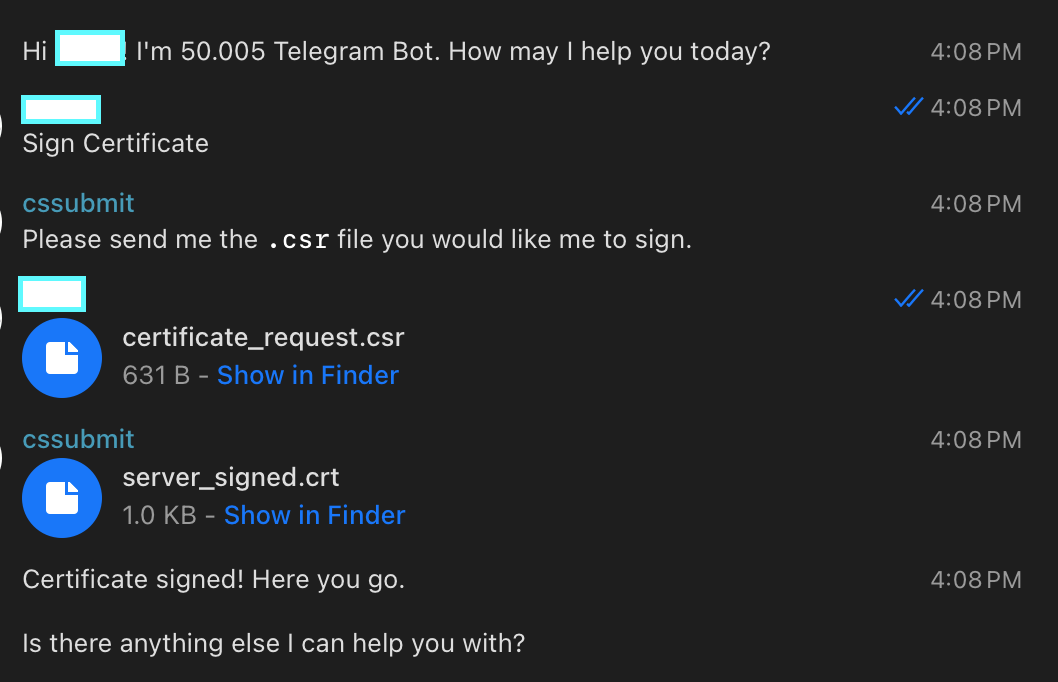This screenshot has width=1058, height=682.
Task: Open cssubmit profile above the .csr request message
Action: [x=78, y=203]
